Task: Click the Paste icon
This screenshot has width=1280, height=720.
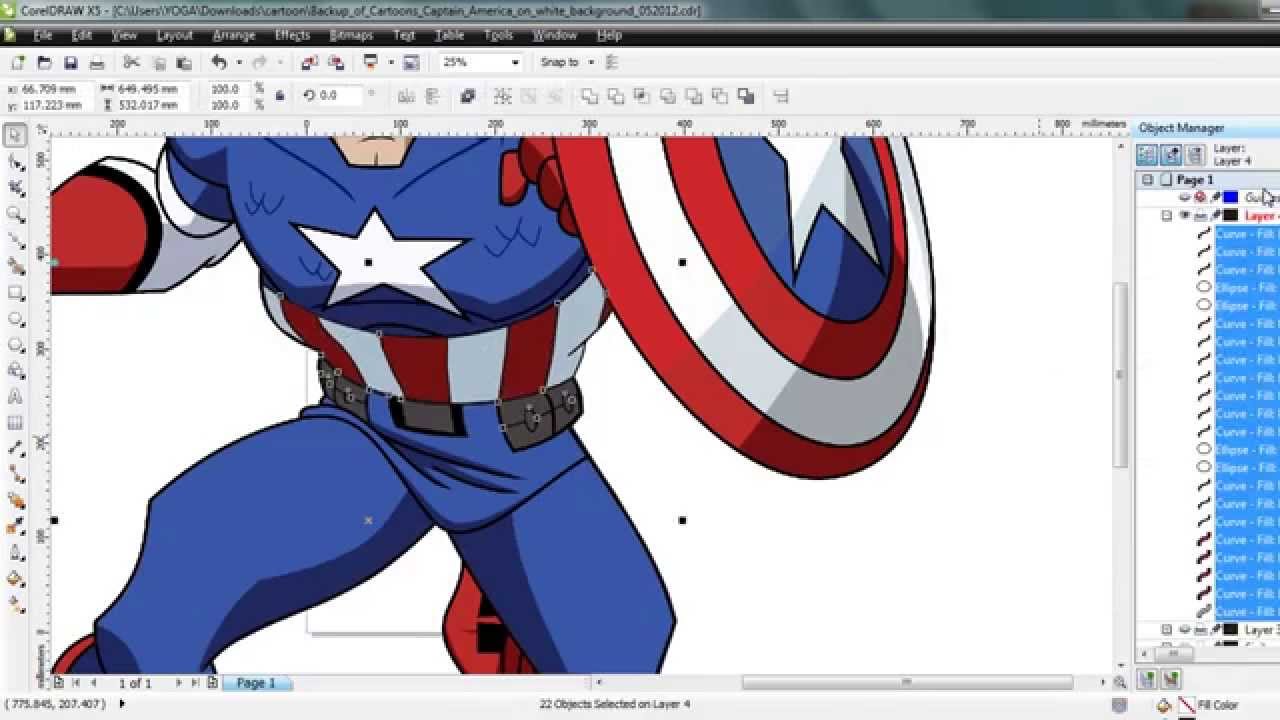Action: (x=183, y=62)
